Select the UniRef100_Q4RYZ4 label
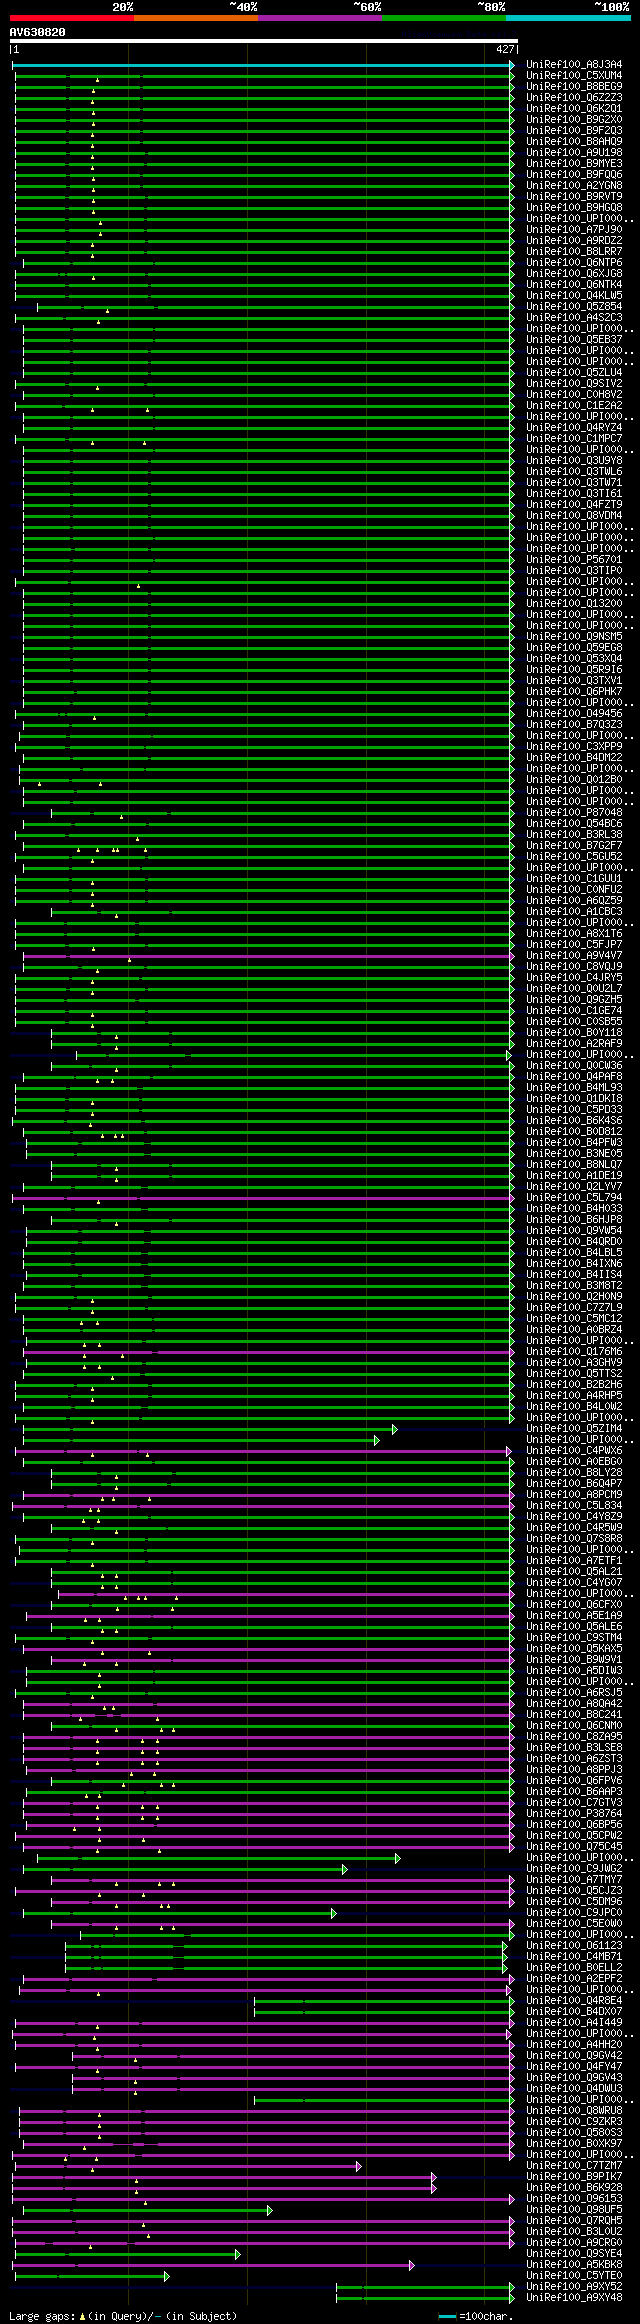640x2324 pixels. [574, 428]
